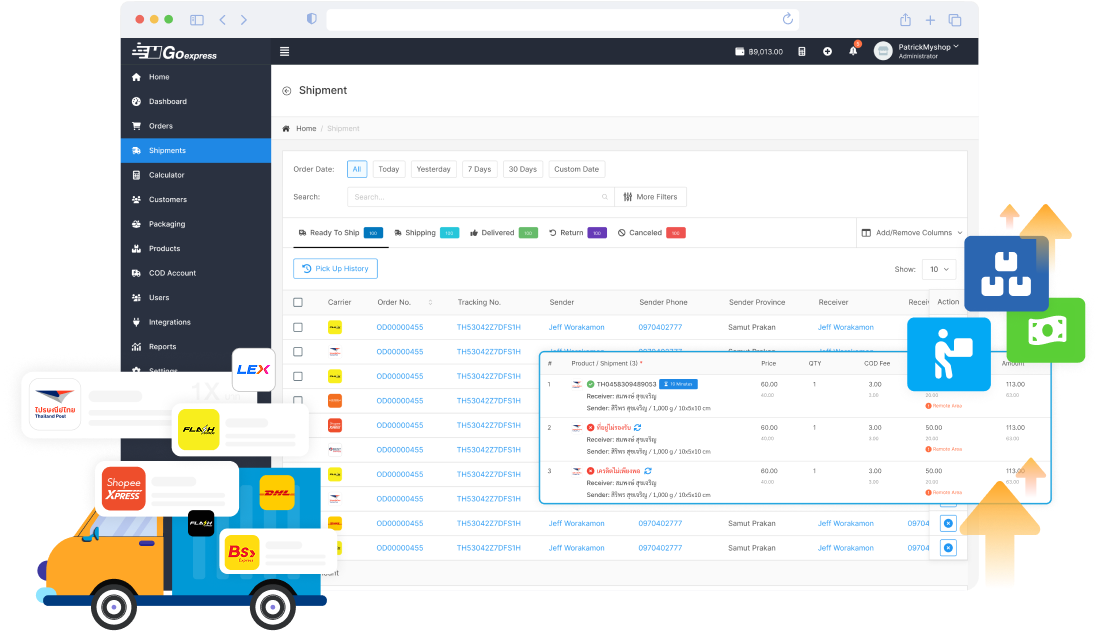
Task: Open the notifications bell
Action: tap(853, 51)
